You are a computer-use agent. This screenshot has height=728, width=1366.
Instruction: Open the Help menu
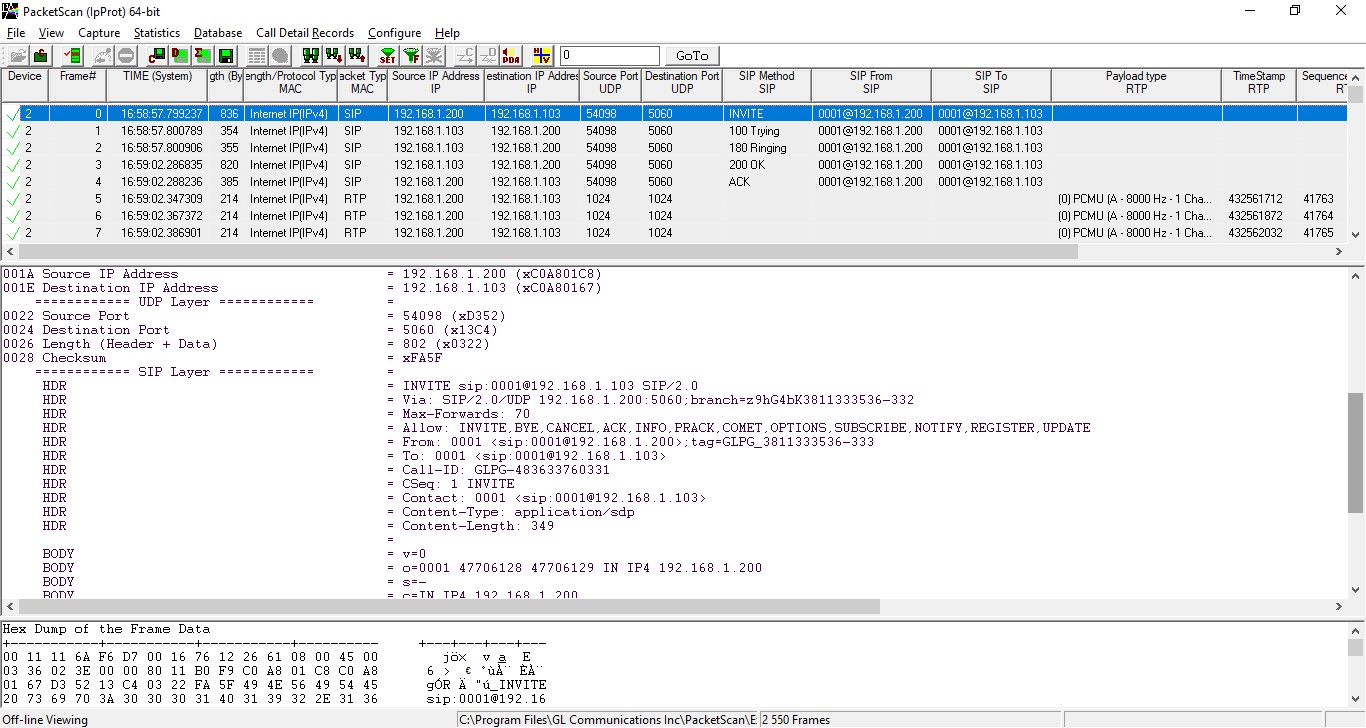coord(447,33)
